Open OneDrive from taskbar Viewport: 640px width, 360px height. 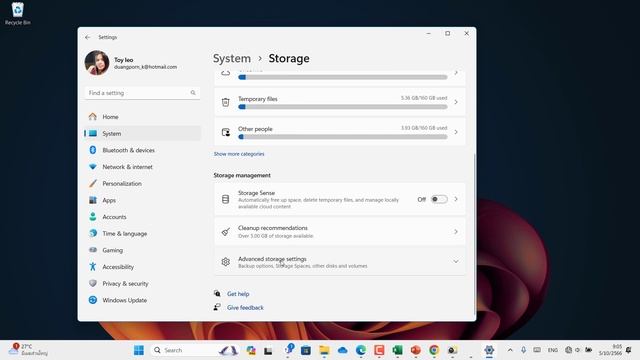pyautogui.click(x=342, y=350)
